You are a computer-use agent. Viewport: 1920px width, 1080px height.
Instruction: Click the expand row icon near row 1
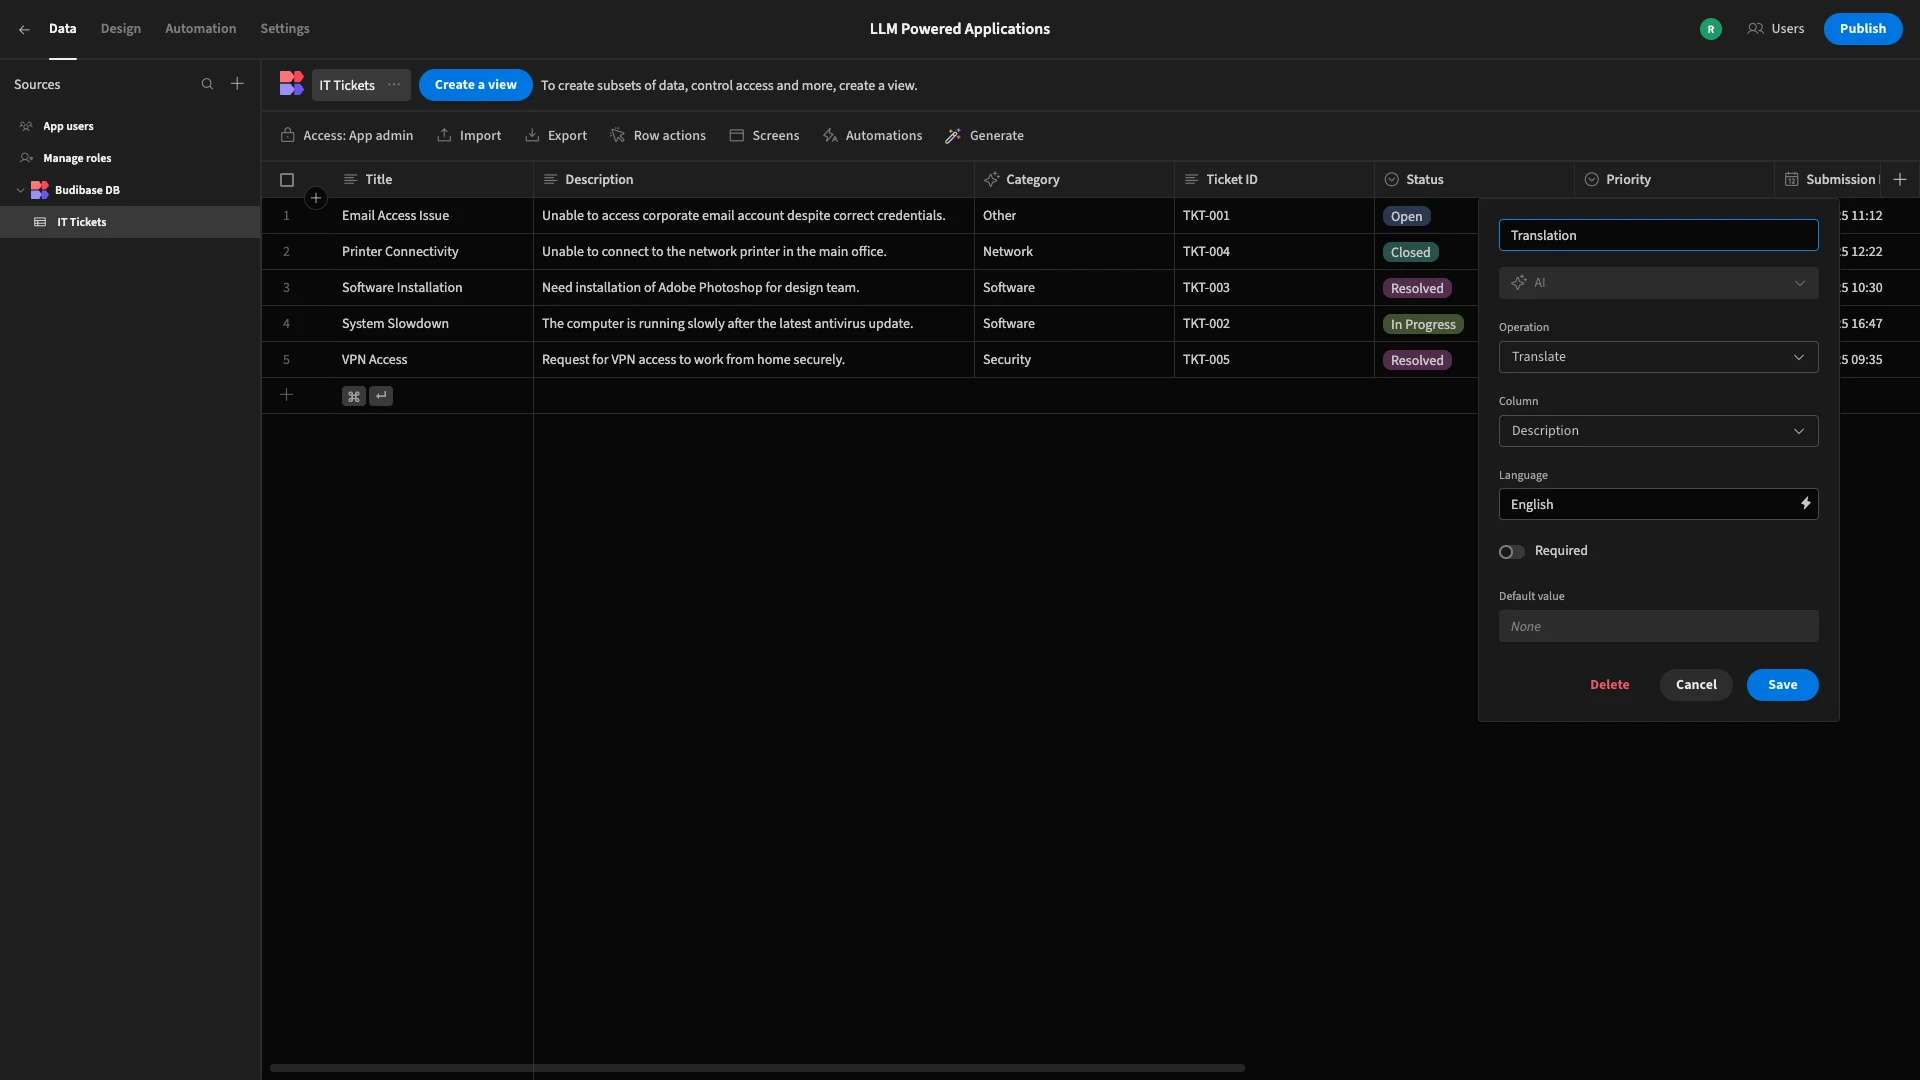pyautogui.click(x=316, y=198)
